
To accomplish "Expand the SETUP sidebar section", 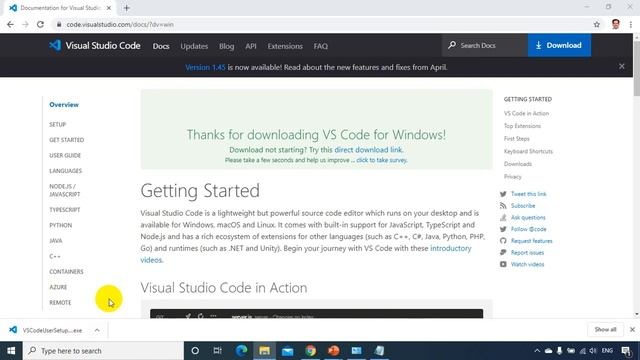I will [x=58, y=124].
